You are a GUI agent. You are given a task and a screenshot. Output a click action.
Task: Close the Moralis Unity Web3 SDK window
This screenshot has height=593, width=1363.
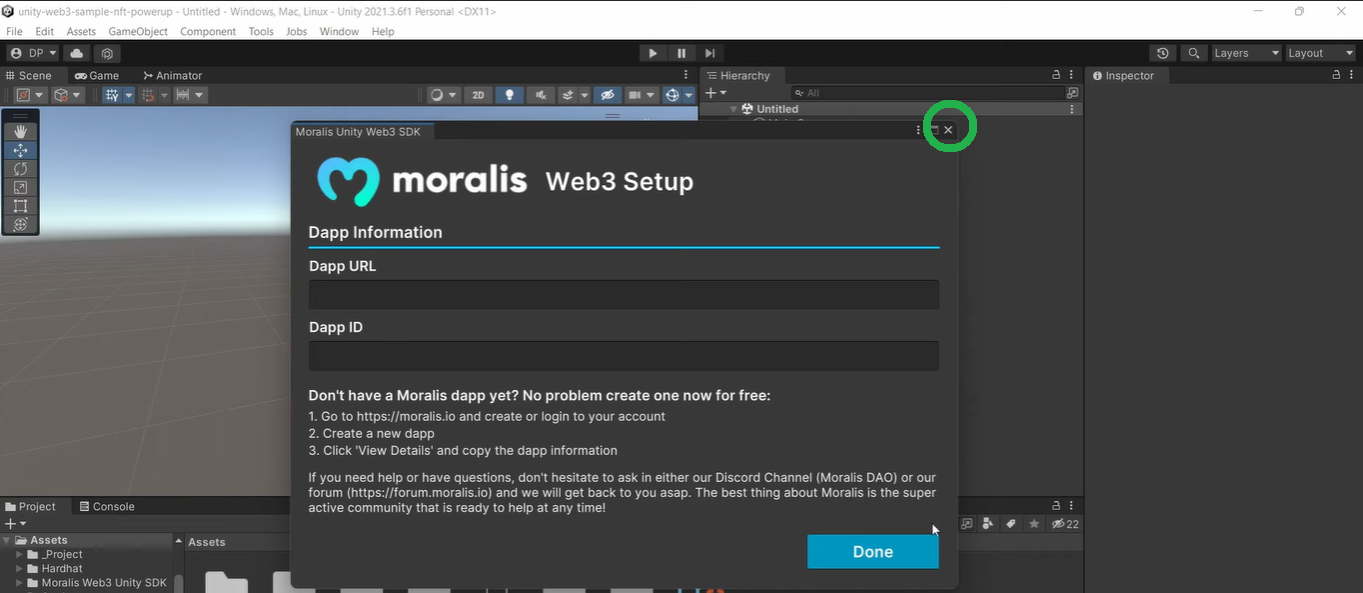click(x=948, y=130)
